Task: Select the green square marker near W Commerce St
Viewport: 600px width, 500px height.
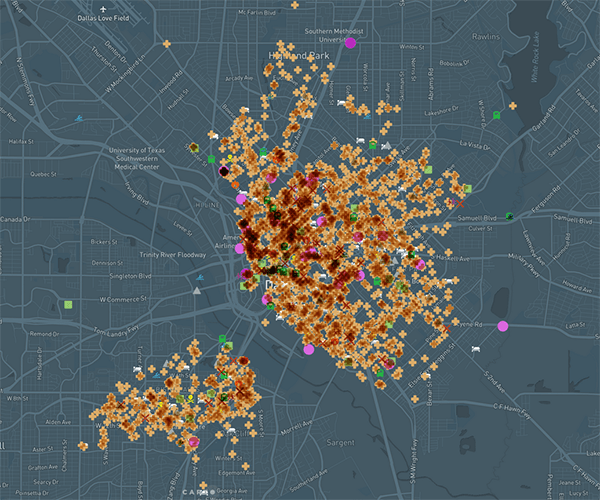Action: point(68,305)
